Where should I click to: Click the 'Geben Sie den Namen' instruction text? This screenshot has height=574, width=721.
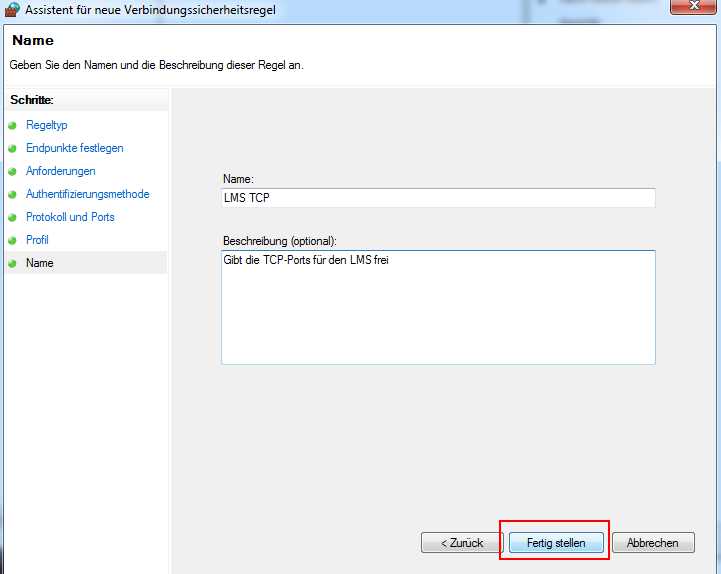[156, 65]
